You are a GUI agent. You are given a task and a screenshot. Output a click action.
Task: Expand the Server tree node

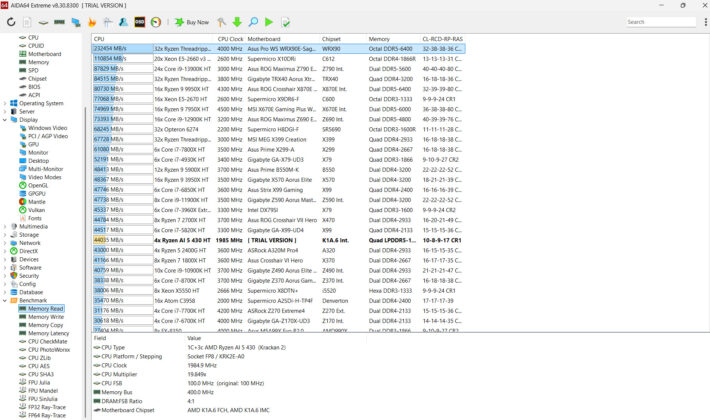[5, 111]
